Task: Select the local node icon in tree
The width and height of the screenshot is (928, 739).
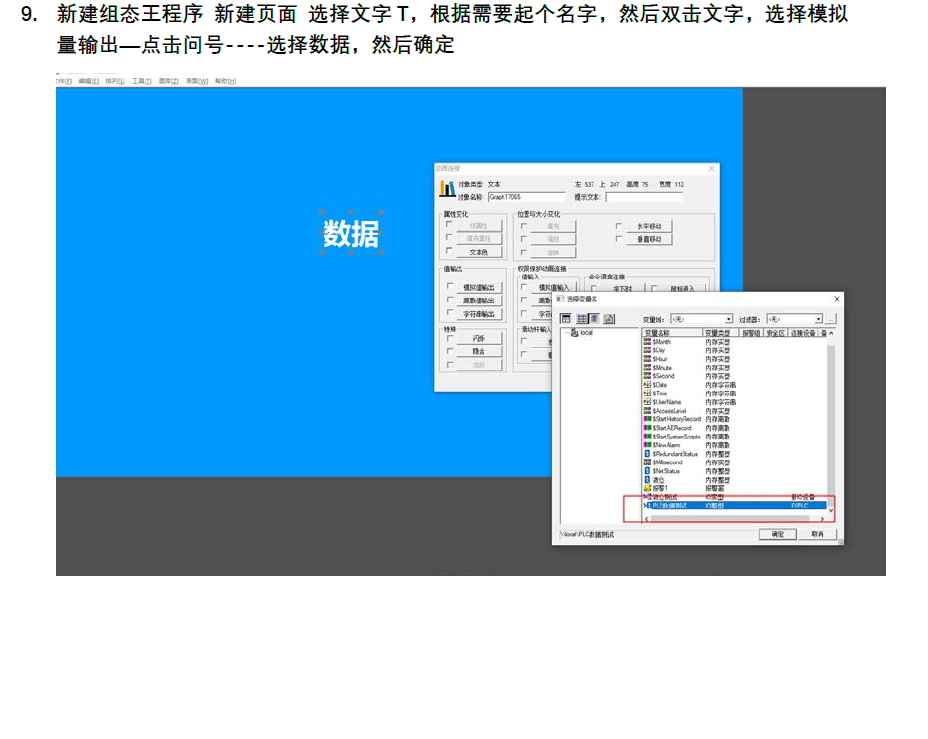Action: 574,333
